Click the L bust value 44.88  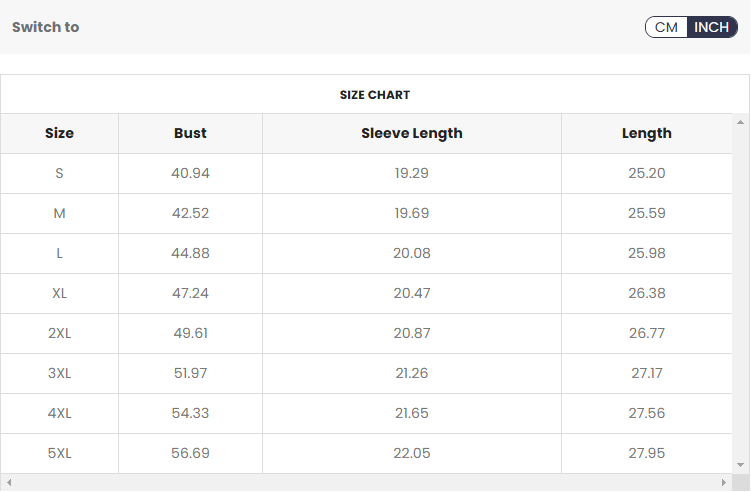point(190,253)
